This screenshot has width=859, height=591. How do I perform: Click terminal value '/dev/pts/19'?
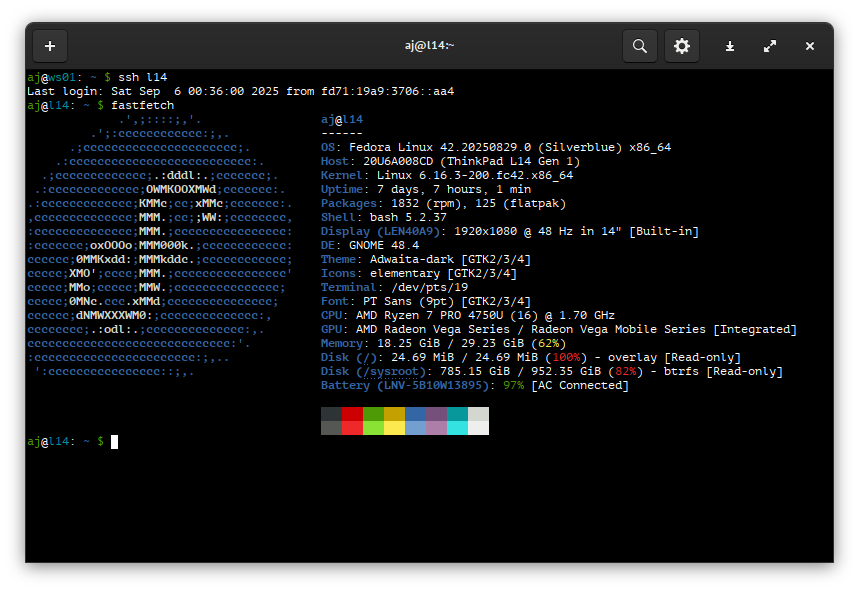430,288
